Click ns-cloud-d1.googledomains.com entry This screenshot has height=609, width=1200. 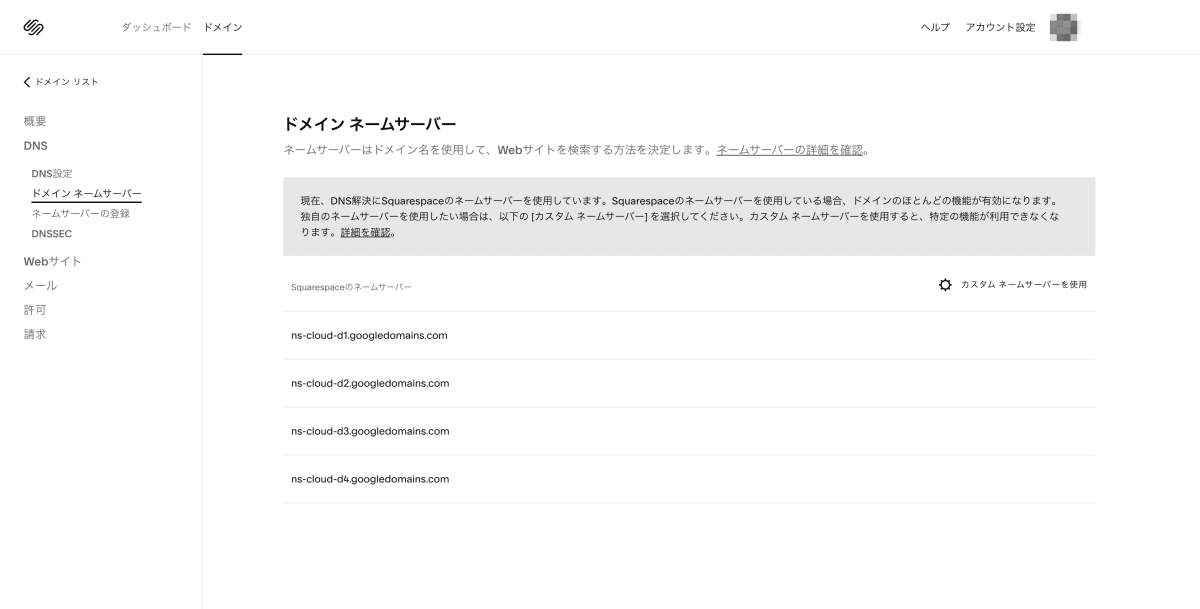point(689,335)
